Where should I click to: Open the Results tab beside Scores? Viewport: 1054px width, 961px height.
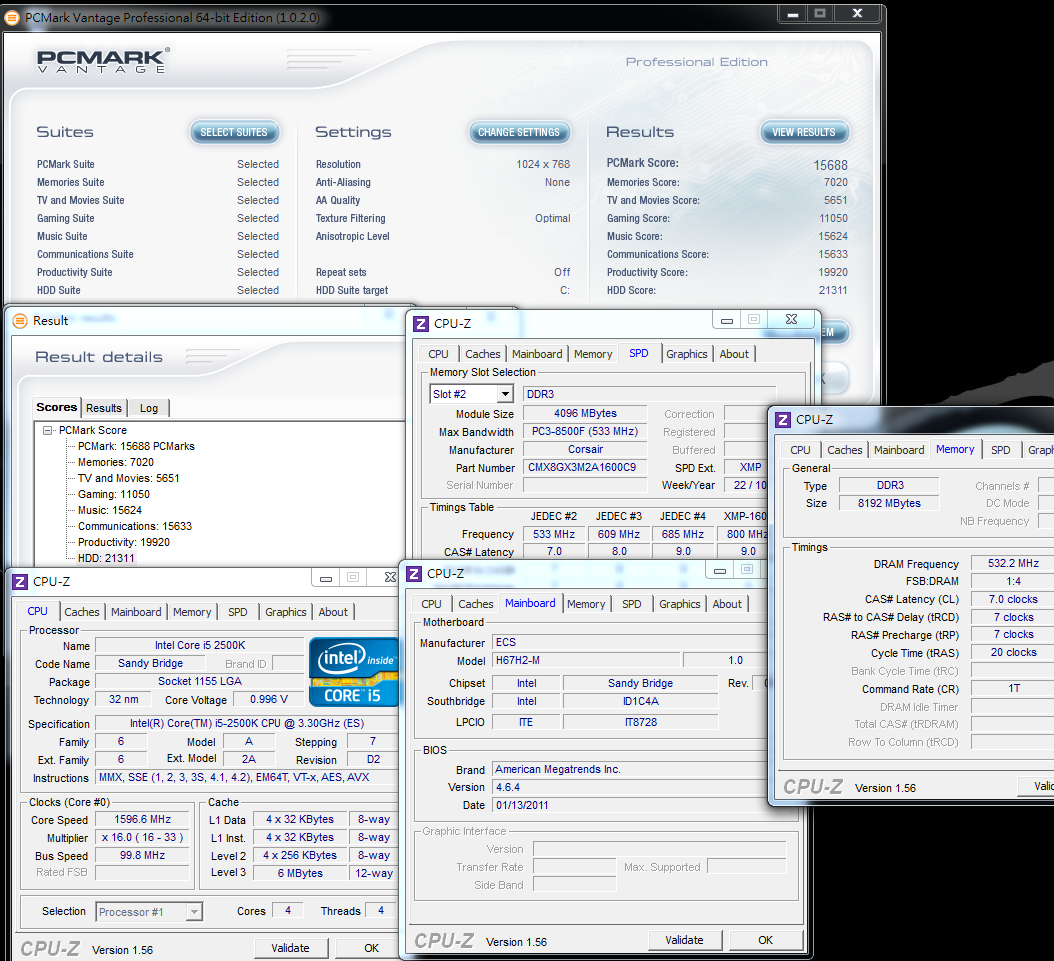point(103,408)
